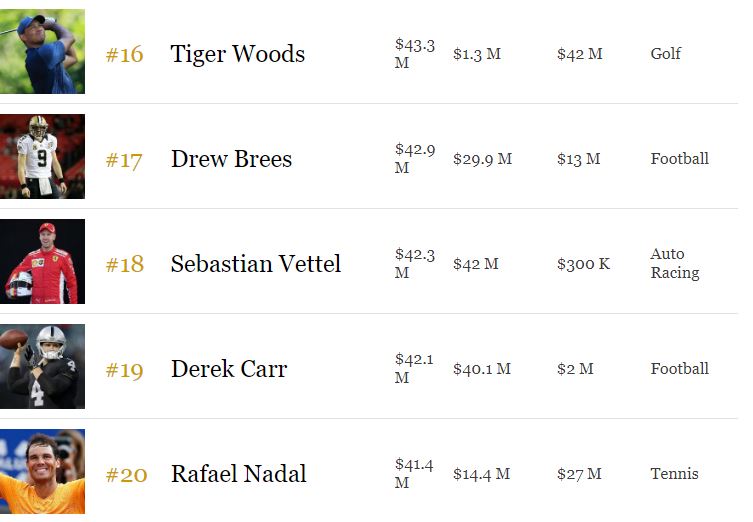Click the Rafael Nadal name link
753x522 pixels.
coord(239,474)
